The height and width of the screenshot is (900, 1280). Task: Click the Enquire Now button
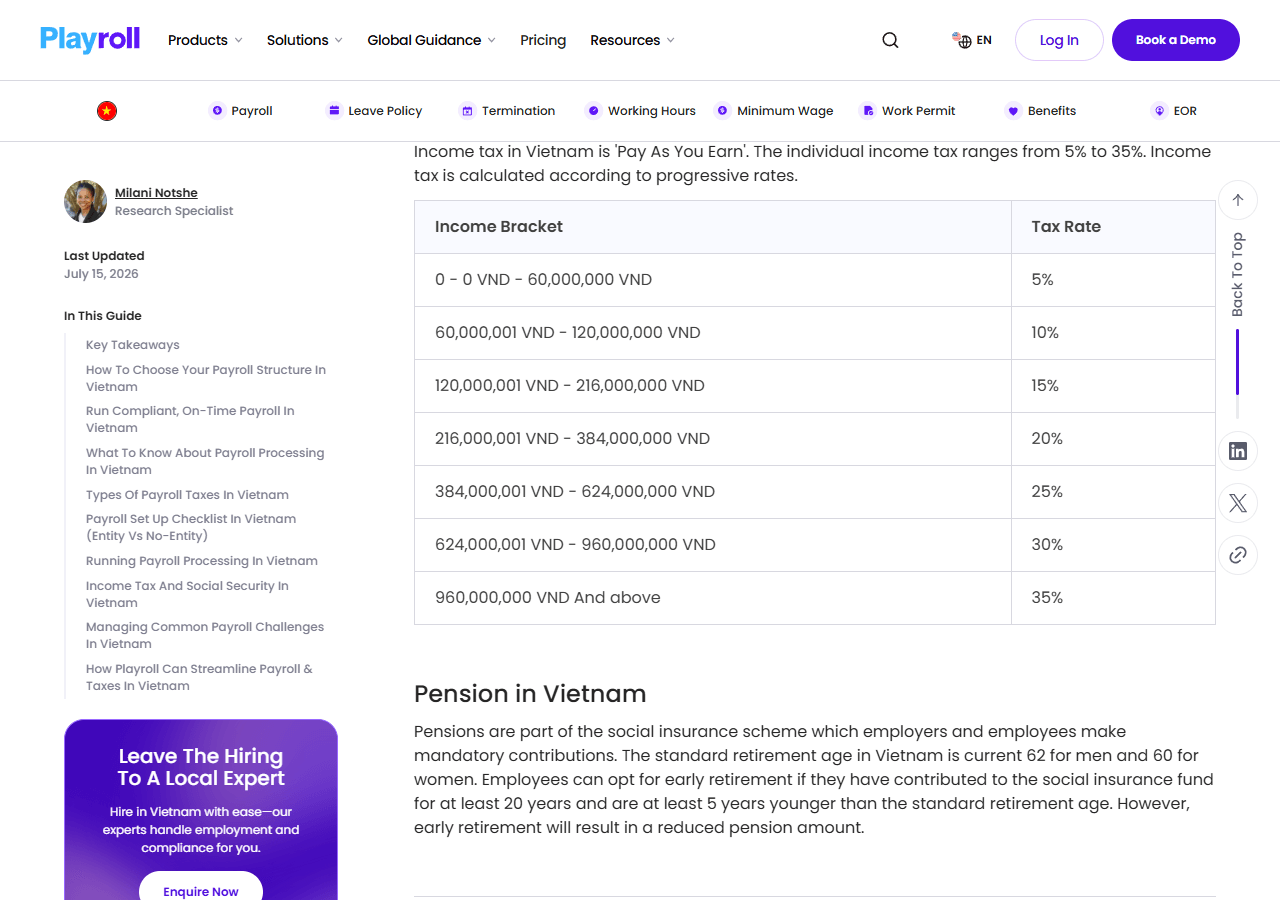point(201,891)
